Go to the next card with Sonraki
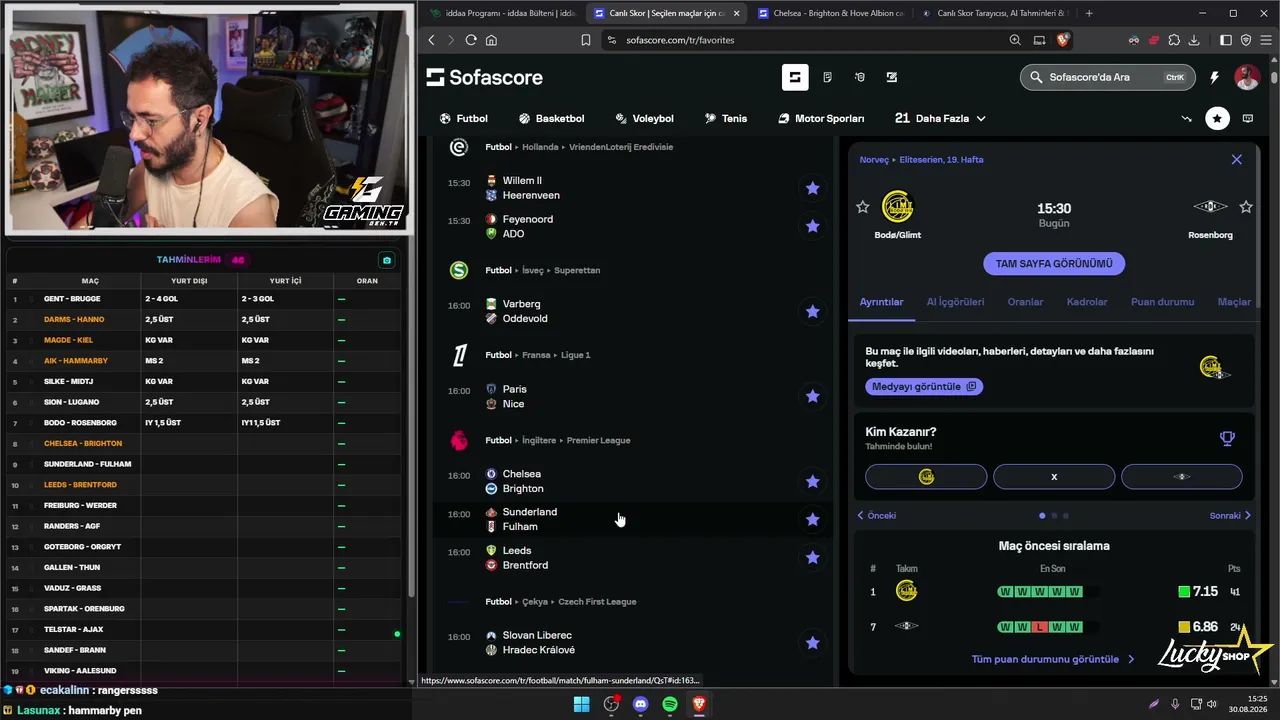The width and height of the screenshot is (1280, 720). [x=1230, y=516]
